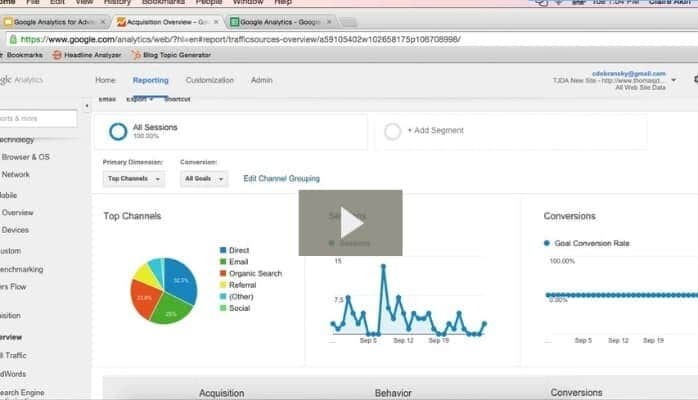The image size is (698, 400).
Task: Open a new browser tab
Action: click(x=349, y=22)
